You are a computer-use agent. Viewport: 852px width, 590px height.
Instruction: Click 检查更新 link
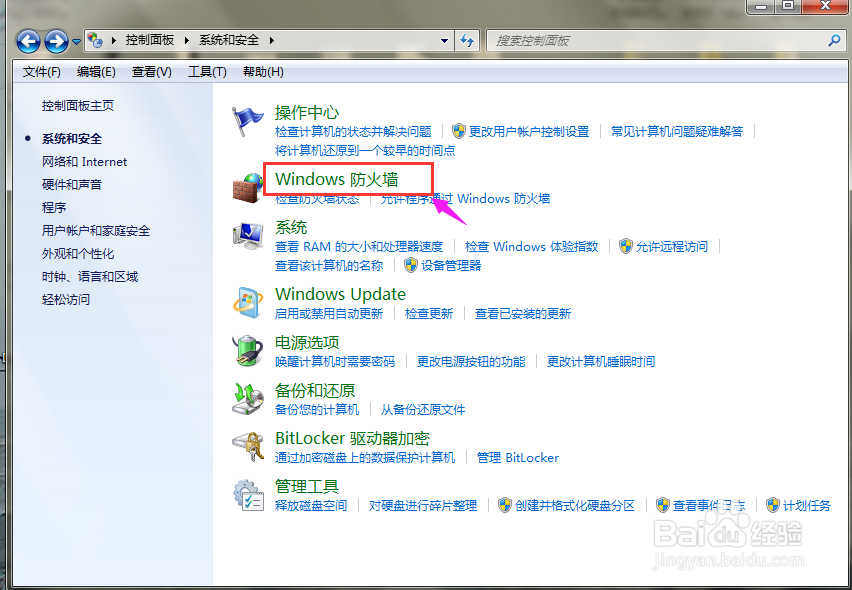[x=429, y=313]
